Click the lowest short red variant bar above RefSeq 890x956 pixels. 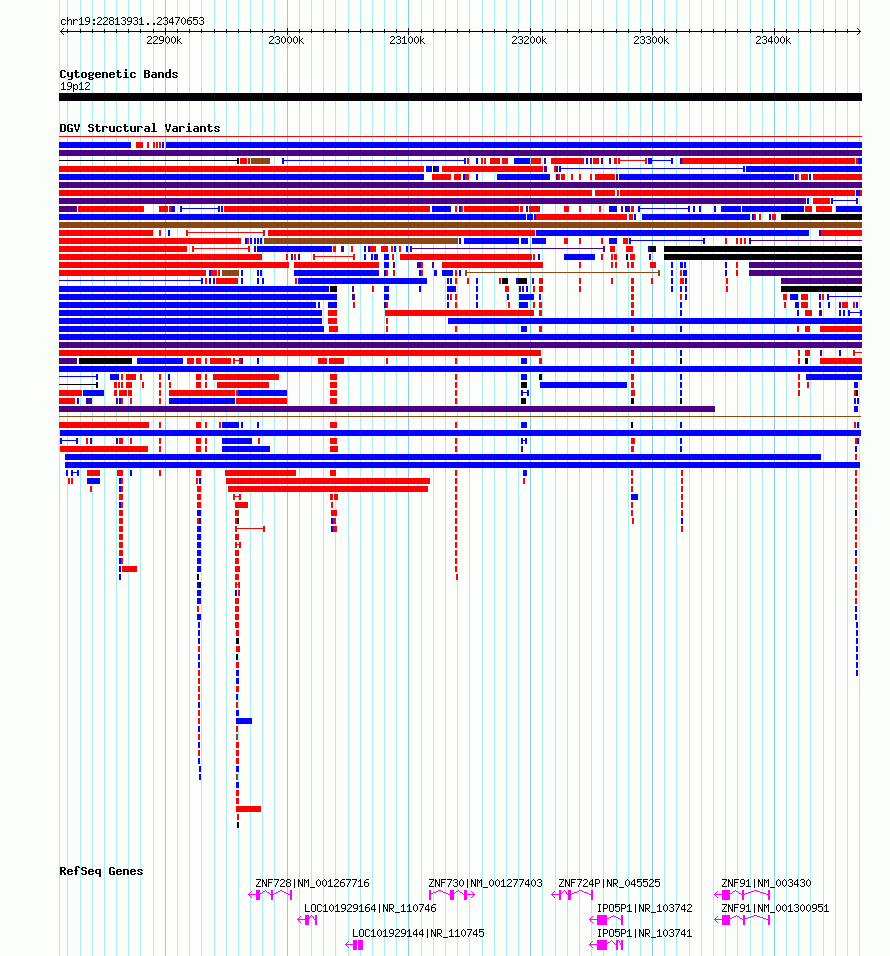[249, 809]
